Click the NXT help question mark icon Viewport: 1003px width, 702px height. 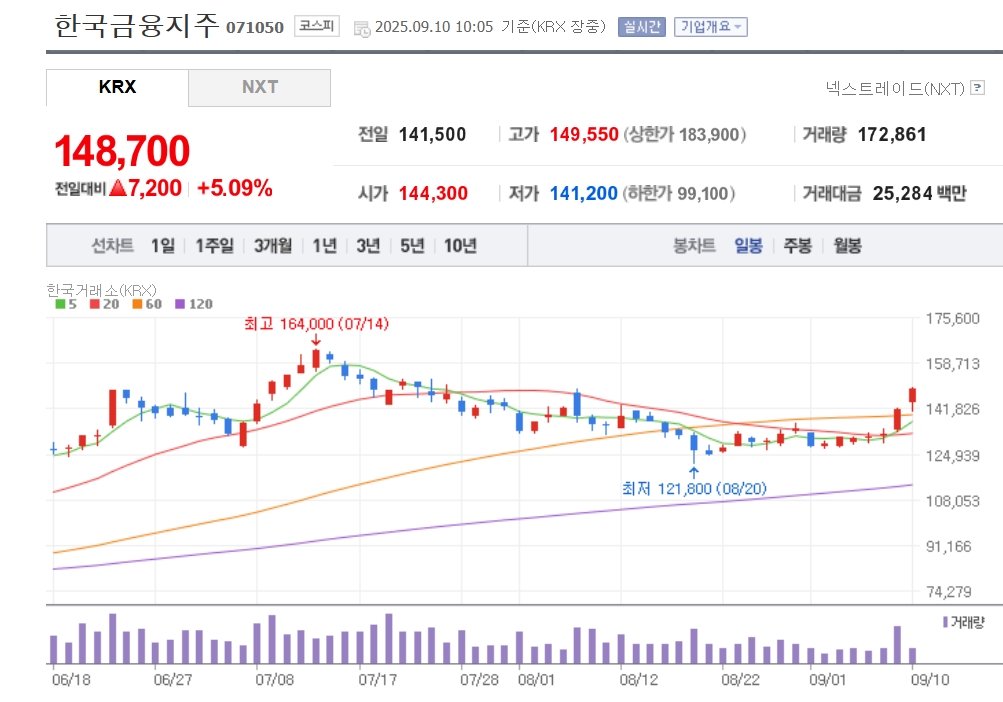[977, 87]
